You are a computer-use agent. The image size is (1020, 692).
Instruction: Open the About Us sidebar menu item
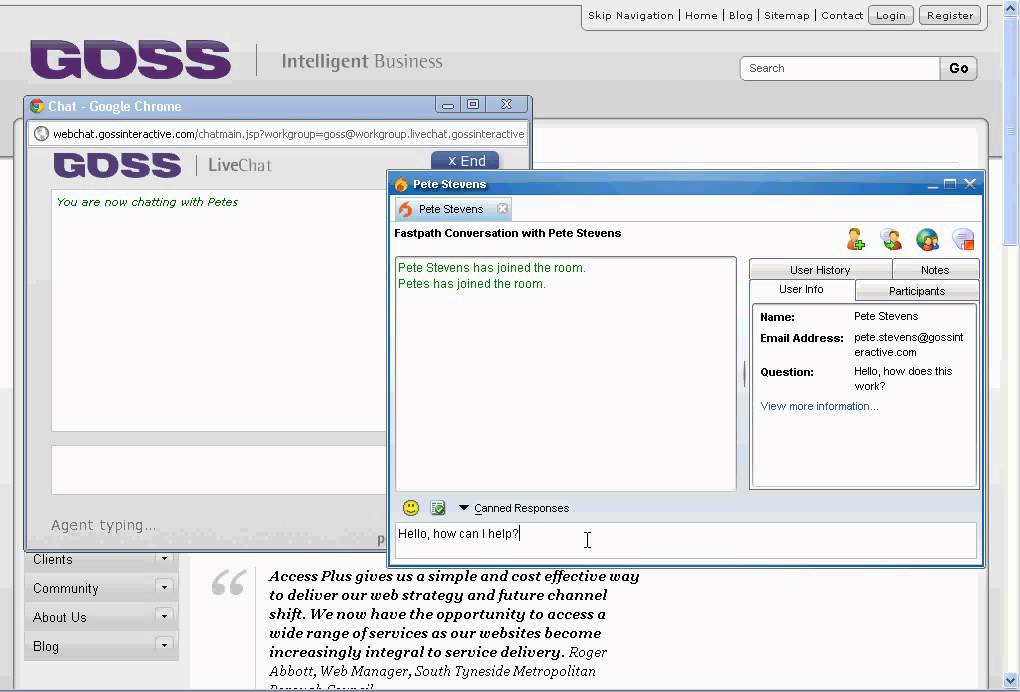(x=60, y=617)
